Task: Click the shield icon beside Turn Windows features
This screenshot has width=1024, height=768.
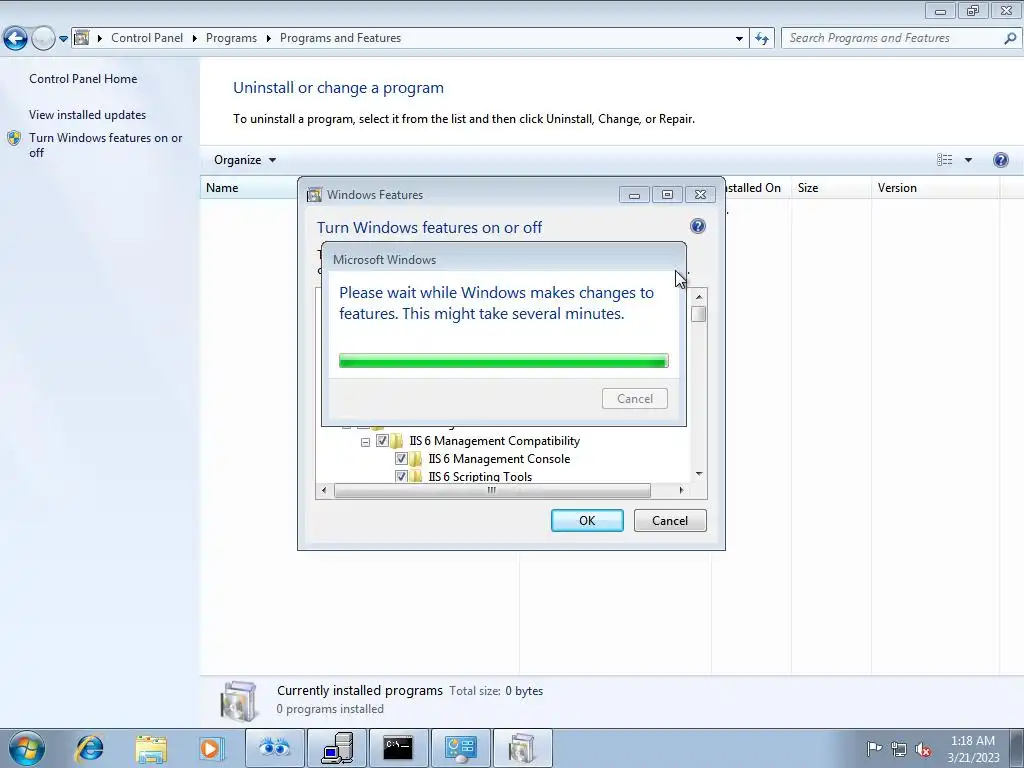Action: tap(14, 138)
